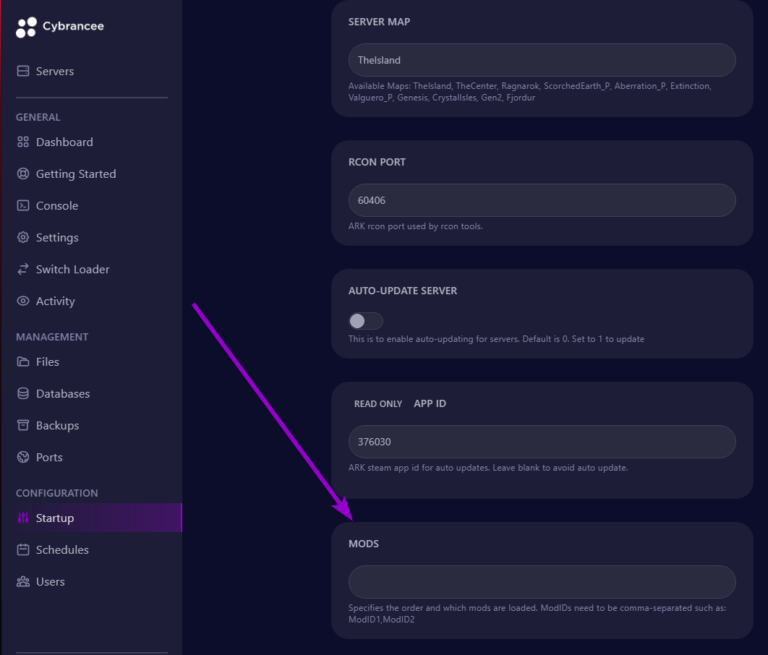768x655 pixels.
Task: Click the Dashboard grid icon
Action: tap(23, 142)
